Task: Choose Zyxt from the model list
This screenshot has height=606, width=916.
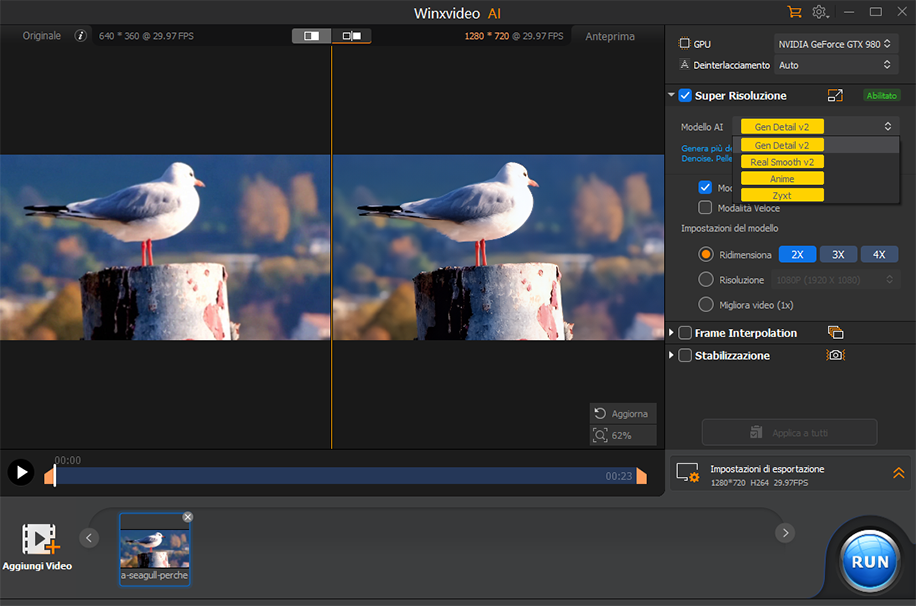Action: tap(816, 195)
